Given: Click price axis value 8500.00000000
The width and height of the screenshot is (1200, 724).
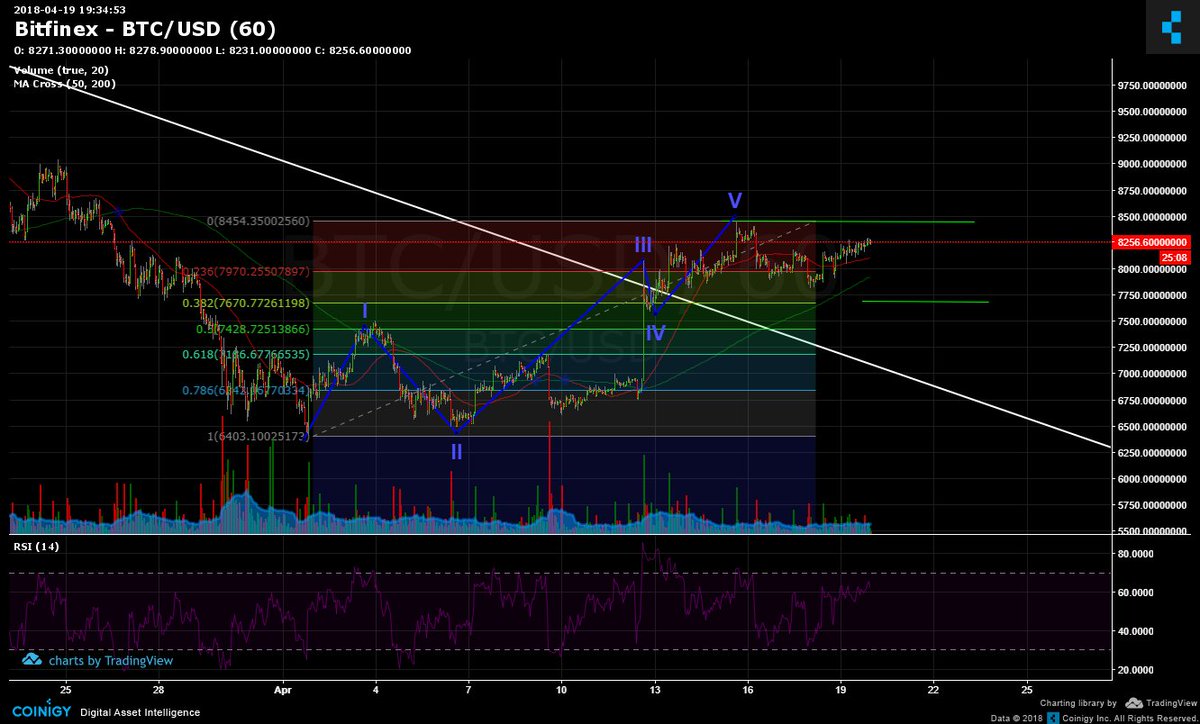Looking at the screenshot, I should (1153, 217).
